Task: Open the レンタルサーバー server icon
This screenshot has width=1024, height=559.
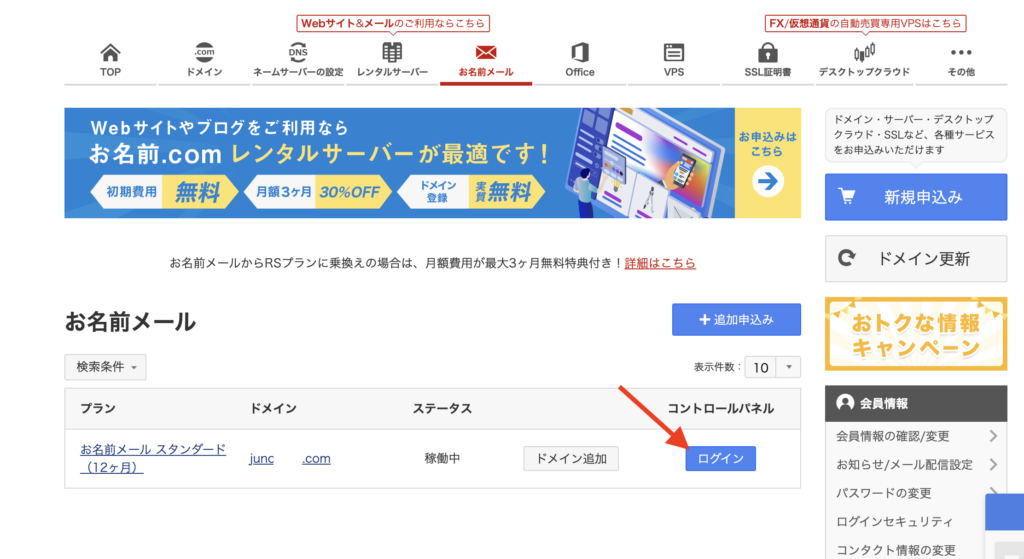Action: click(392, 52)
